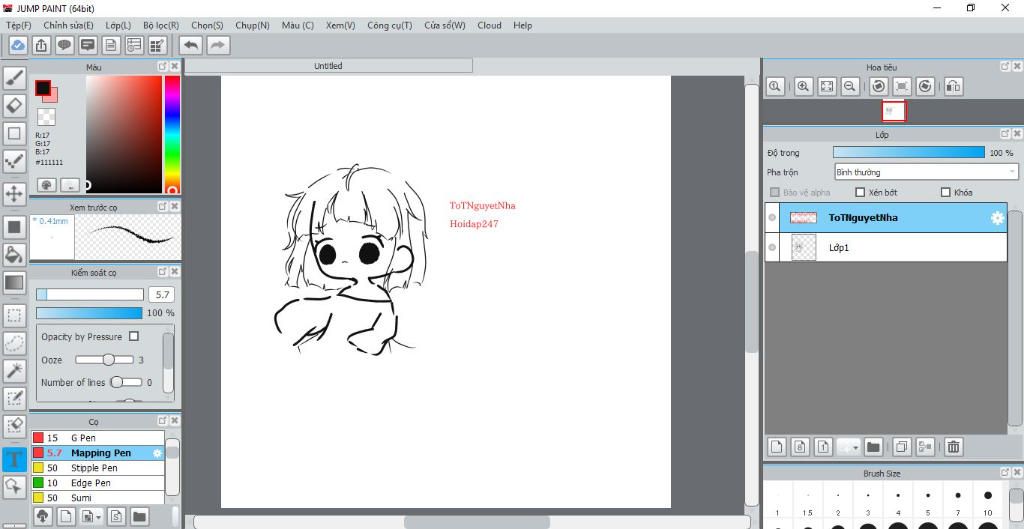Toggle the Khóa lock checkbox
Viewport: 1024px width, 529px height.
(x=945, y=192)
